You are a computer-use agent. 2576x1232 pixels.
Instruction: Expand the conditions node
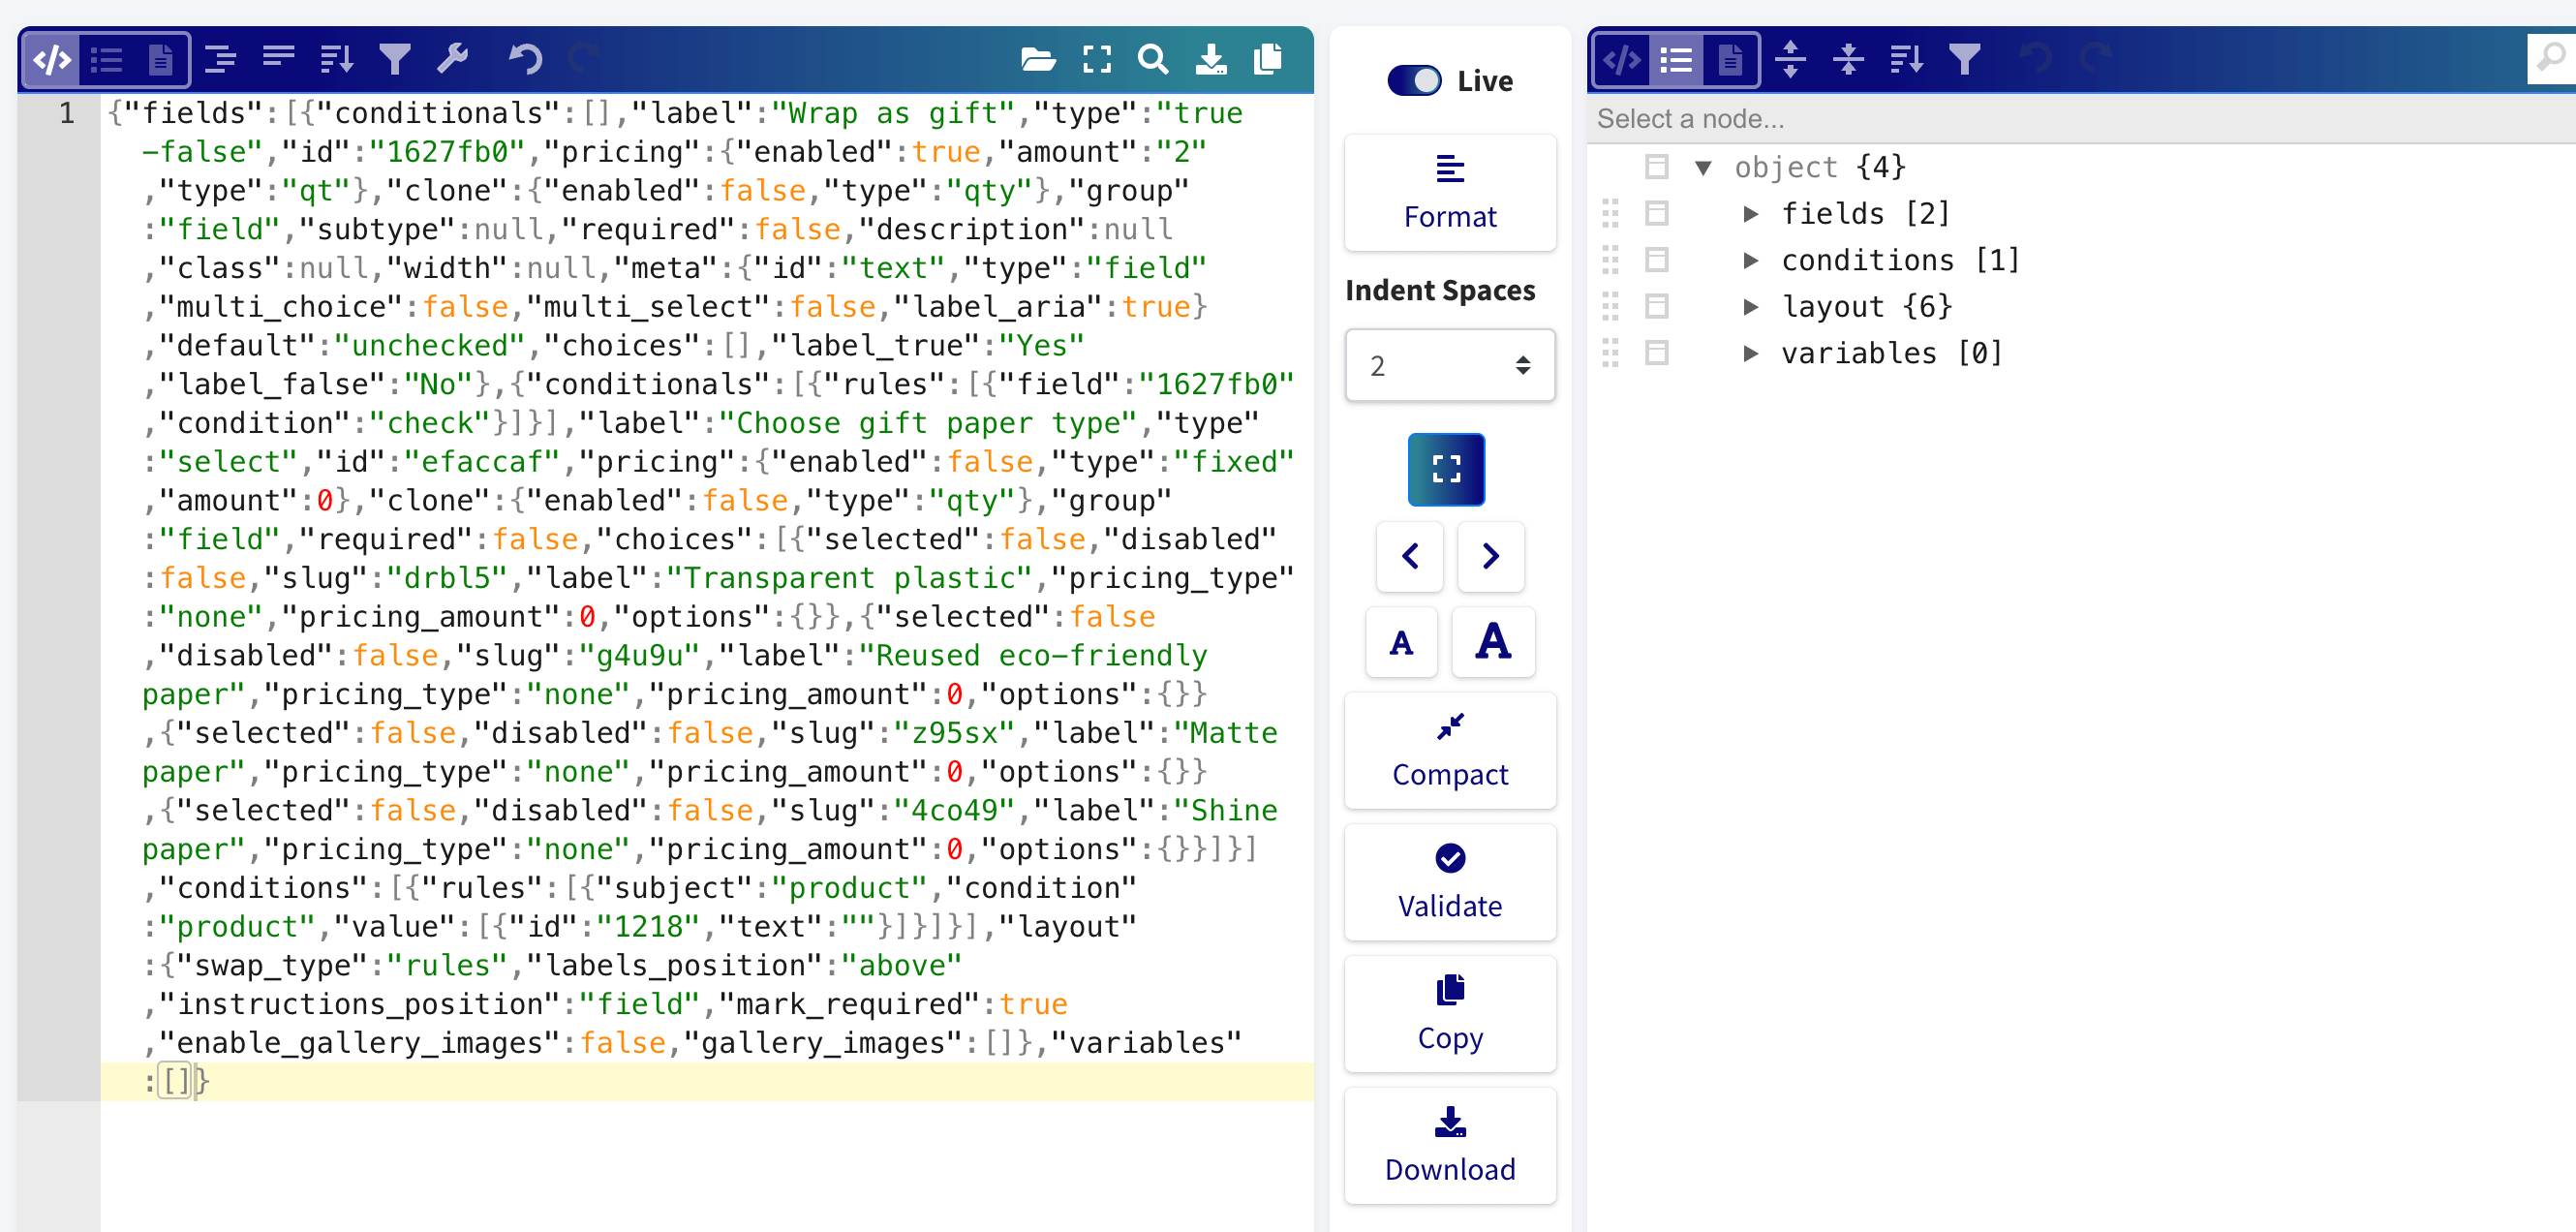(x=1750, y=260)
